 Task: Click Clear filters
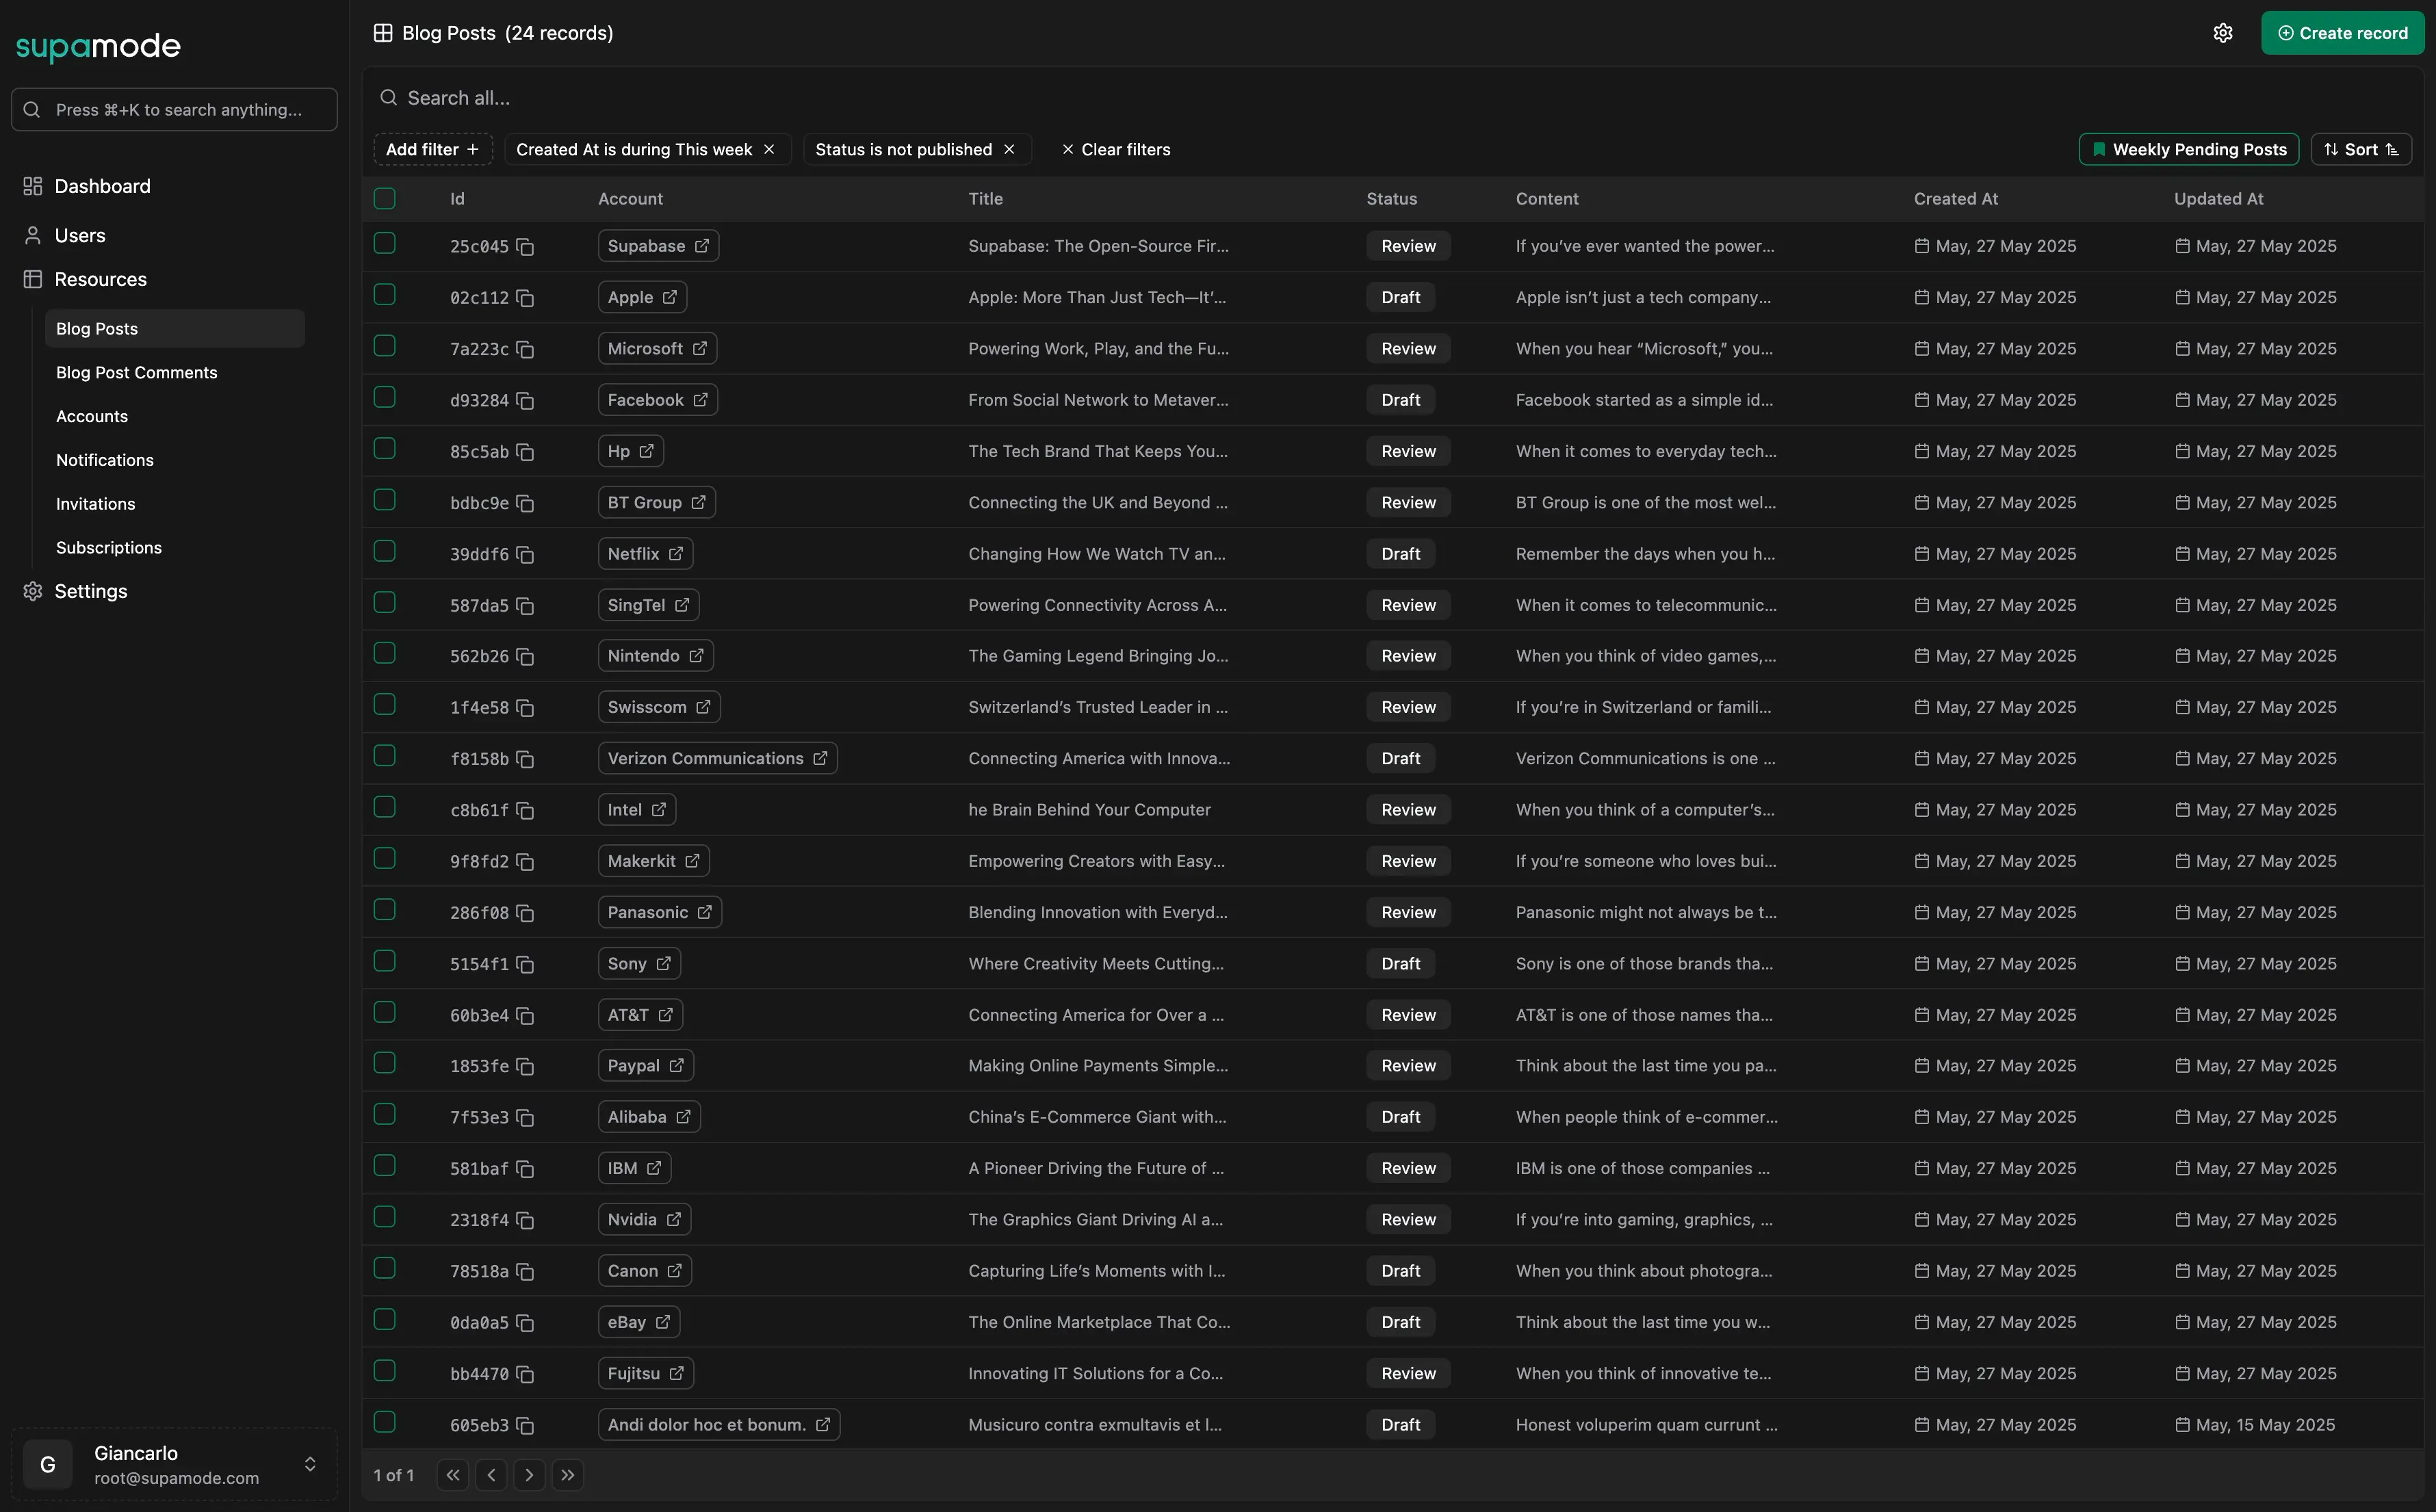pyautogui.click(x=1115, y=149)
